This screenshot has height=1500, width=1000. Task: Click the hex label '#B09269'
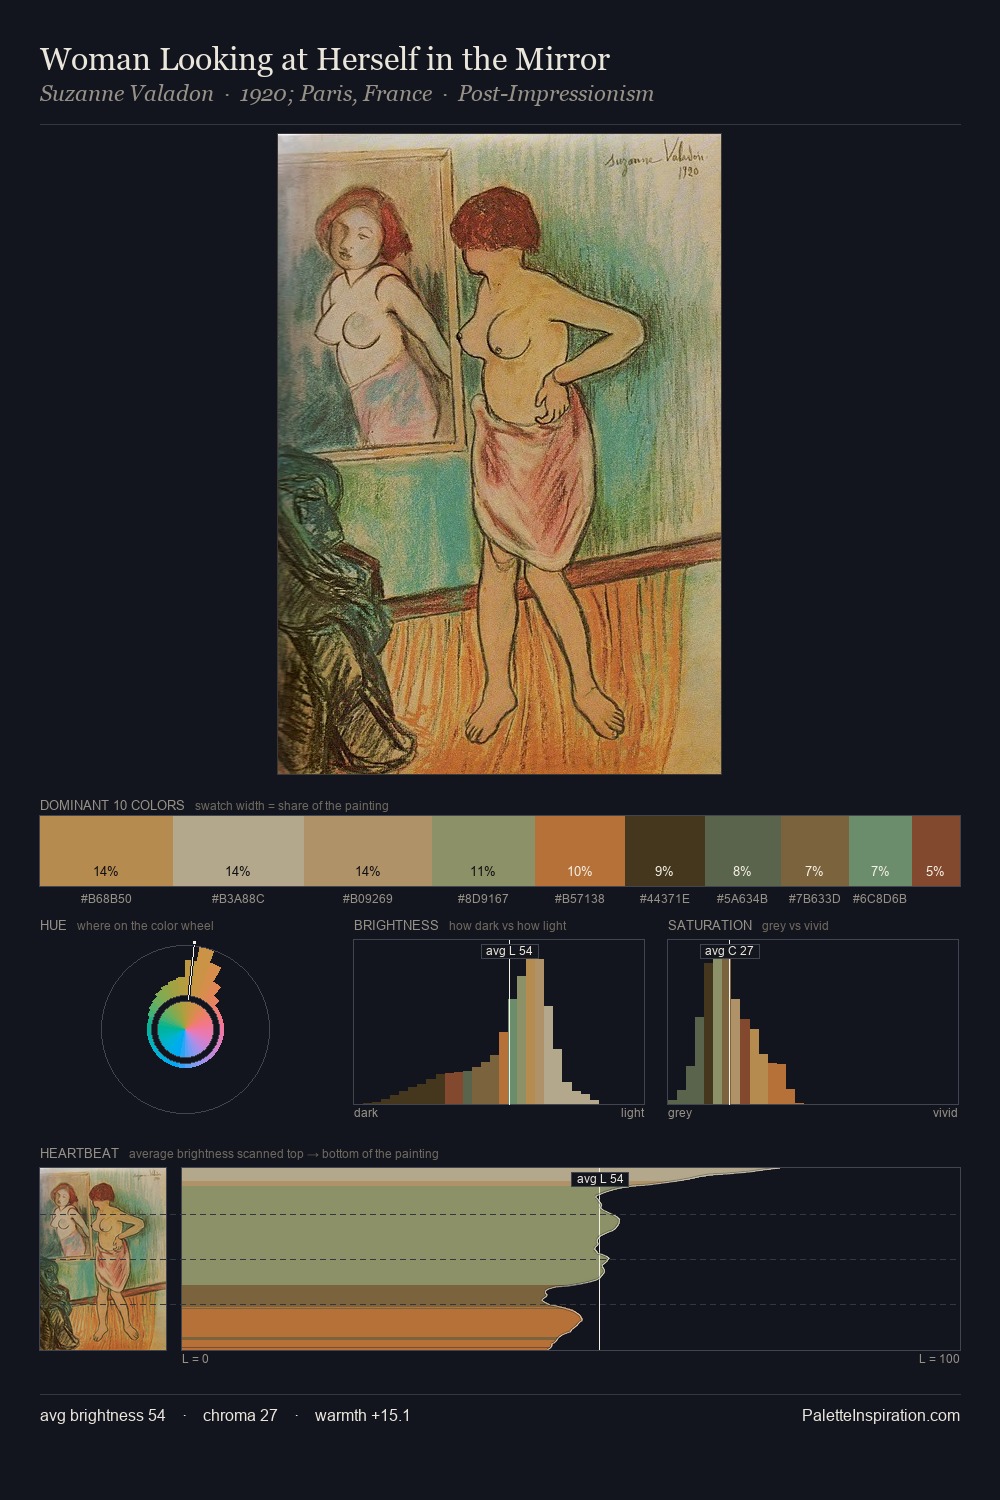[x=368, y=898]
